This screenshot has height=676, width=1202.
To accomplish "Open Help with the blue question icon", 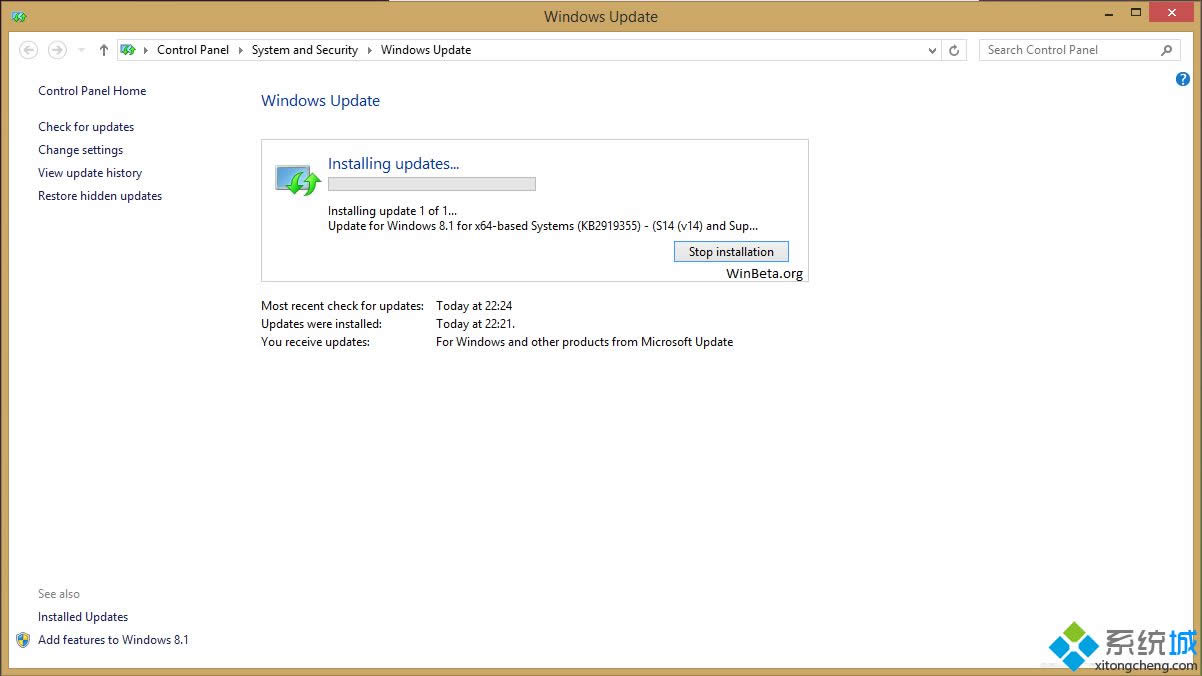I will pyautogui.click(x=1183, y=79).
